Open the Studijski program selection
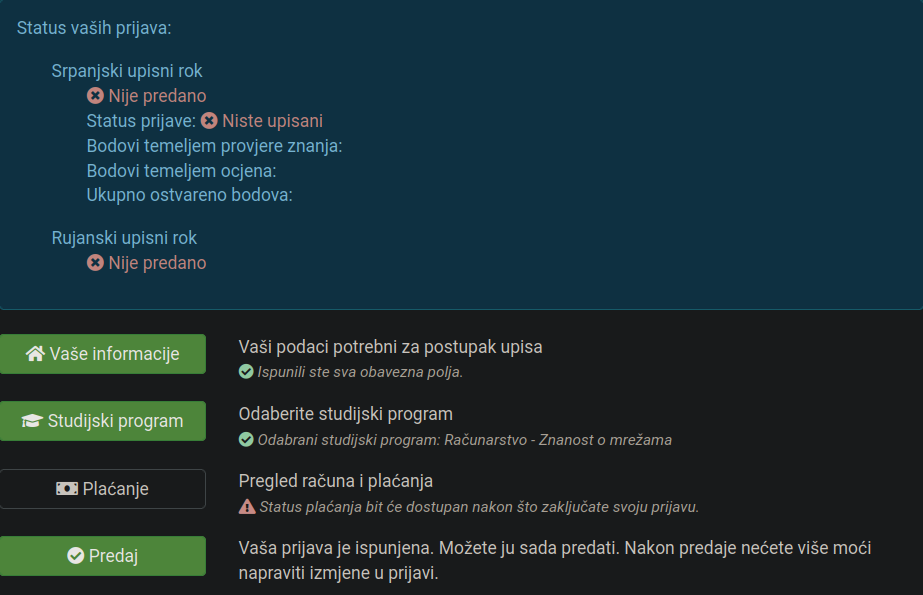 click(x=103, y=421)
